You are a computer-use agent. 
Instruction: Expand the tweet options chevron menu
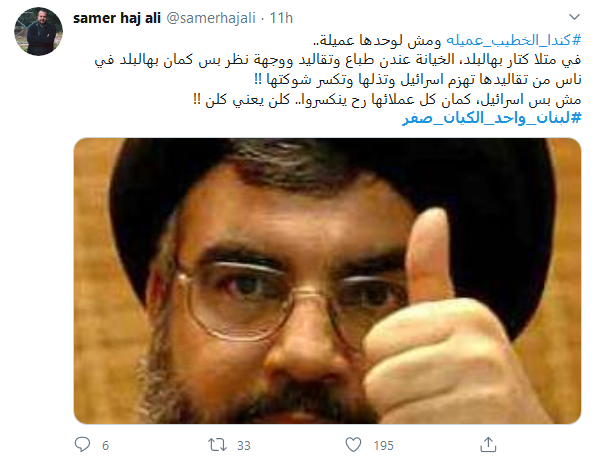574,17
